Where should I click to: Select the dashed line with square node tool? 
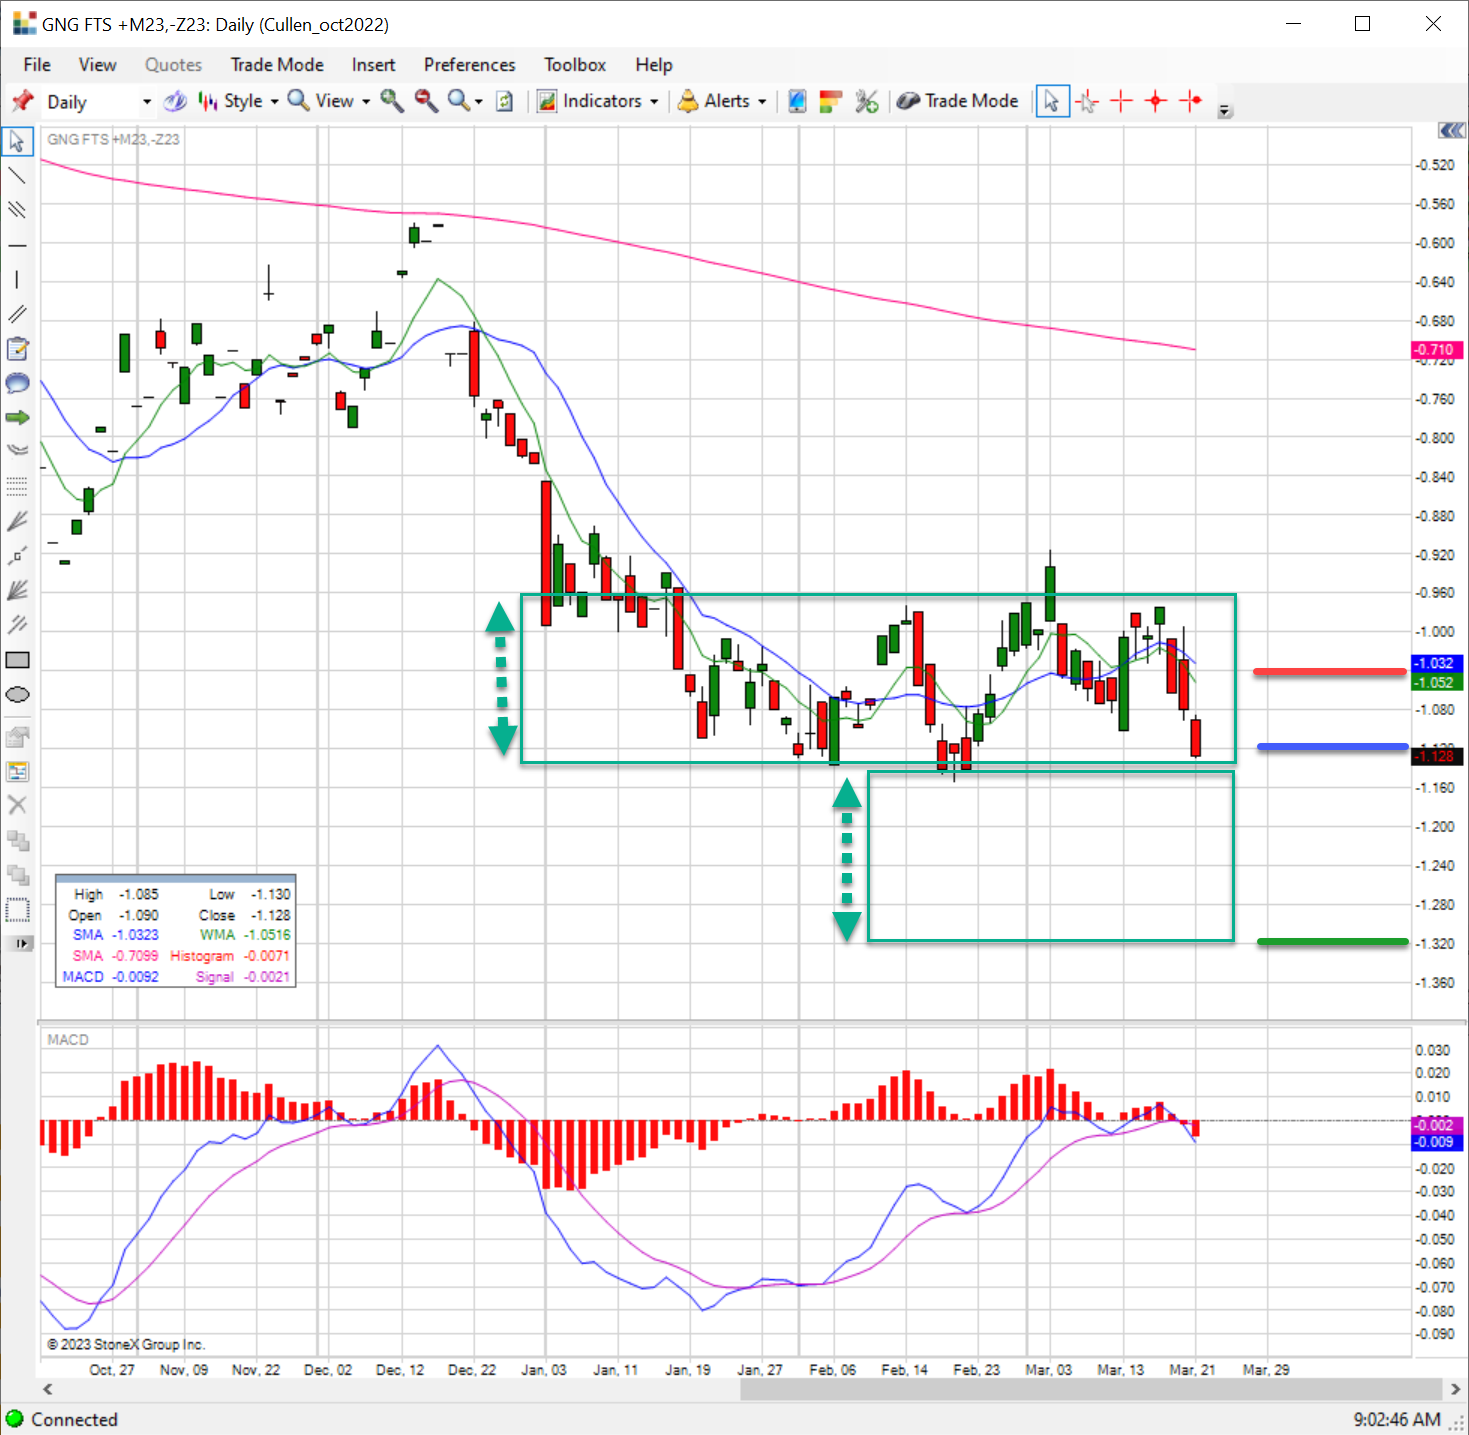17,556
